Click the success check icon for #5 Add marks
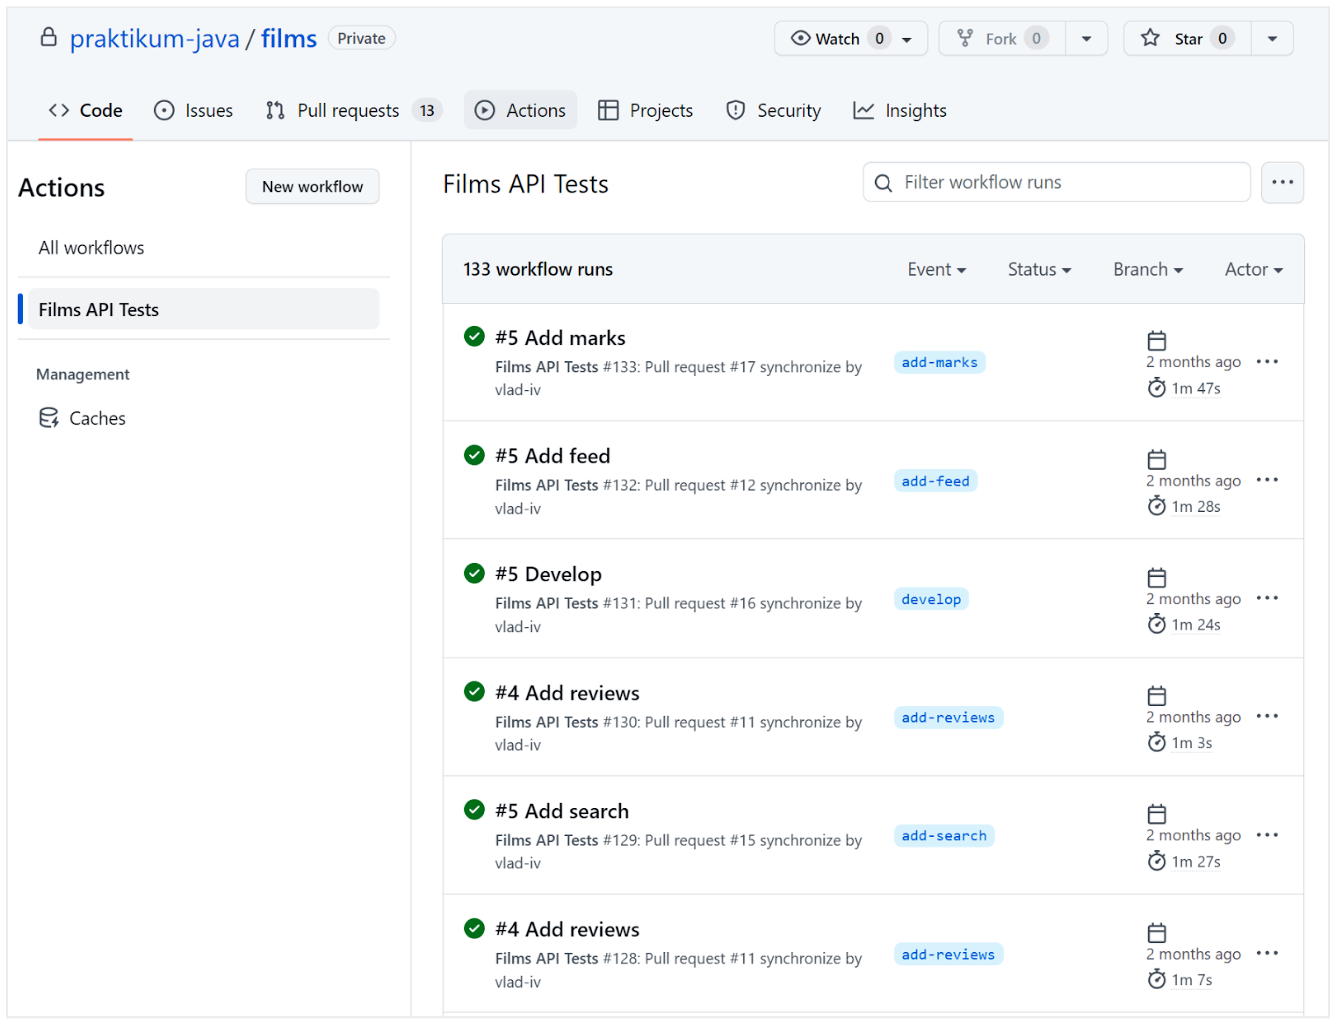 point(474,337)
